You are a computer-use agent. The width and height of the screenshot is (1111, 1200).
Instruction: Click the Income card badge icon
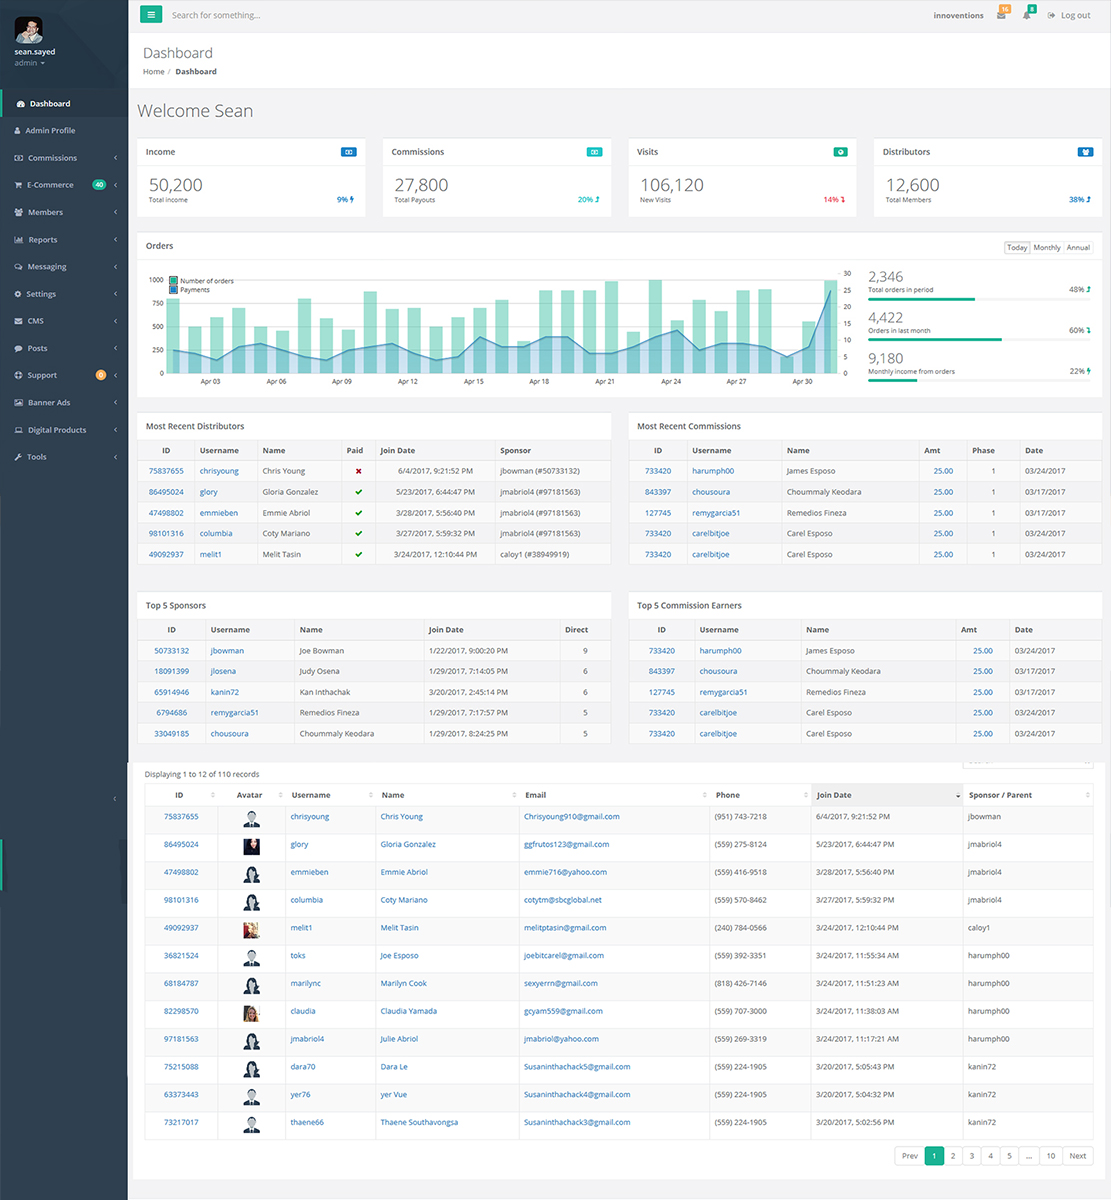(x=349, y=152)
